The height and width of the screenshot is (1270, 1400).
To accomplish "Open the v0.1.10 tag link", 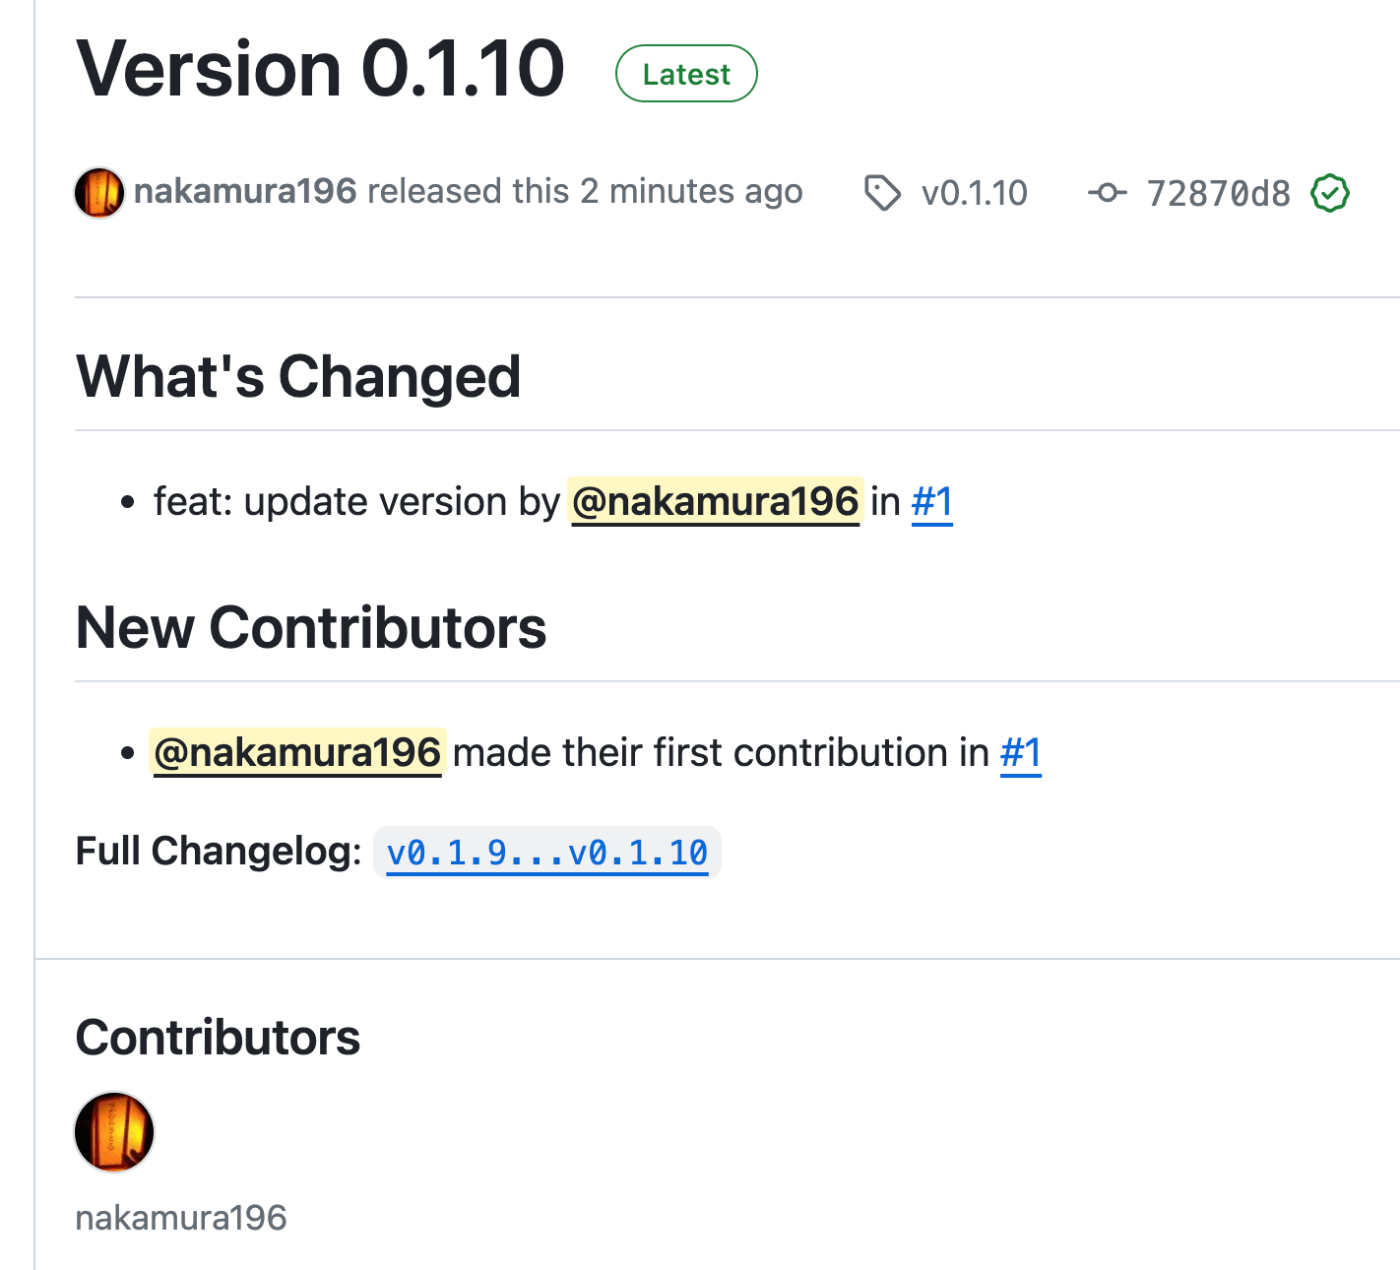I will pos(974,193).
